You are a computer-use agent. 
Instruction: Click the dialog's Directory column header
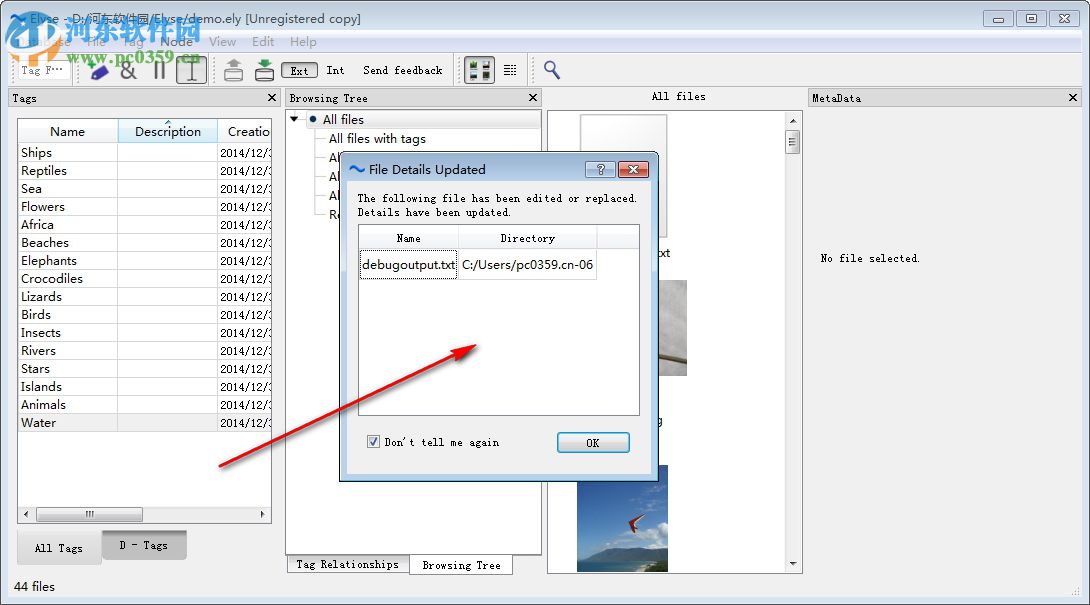528,238
